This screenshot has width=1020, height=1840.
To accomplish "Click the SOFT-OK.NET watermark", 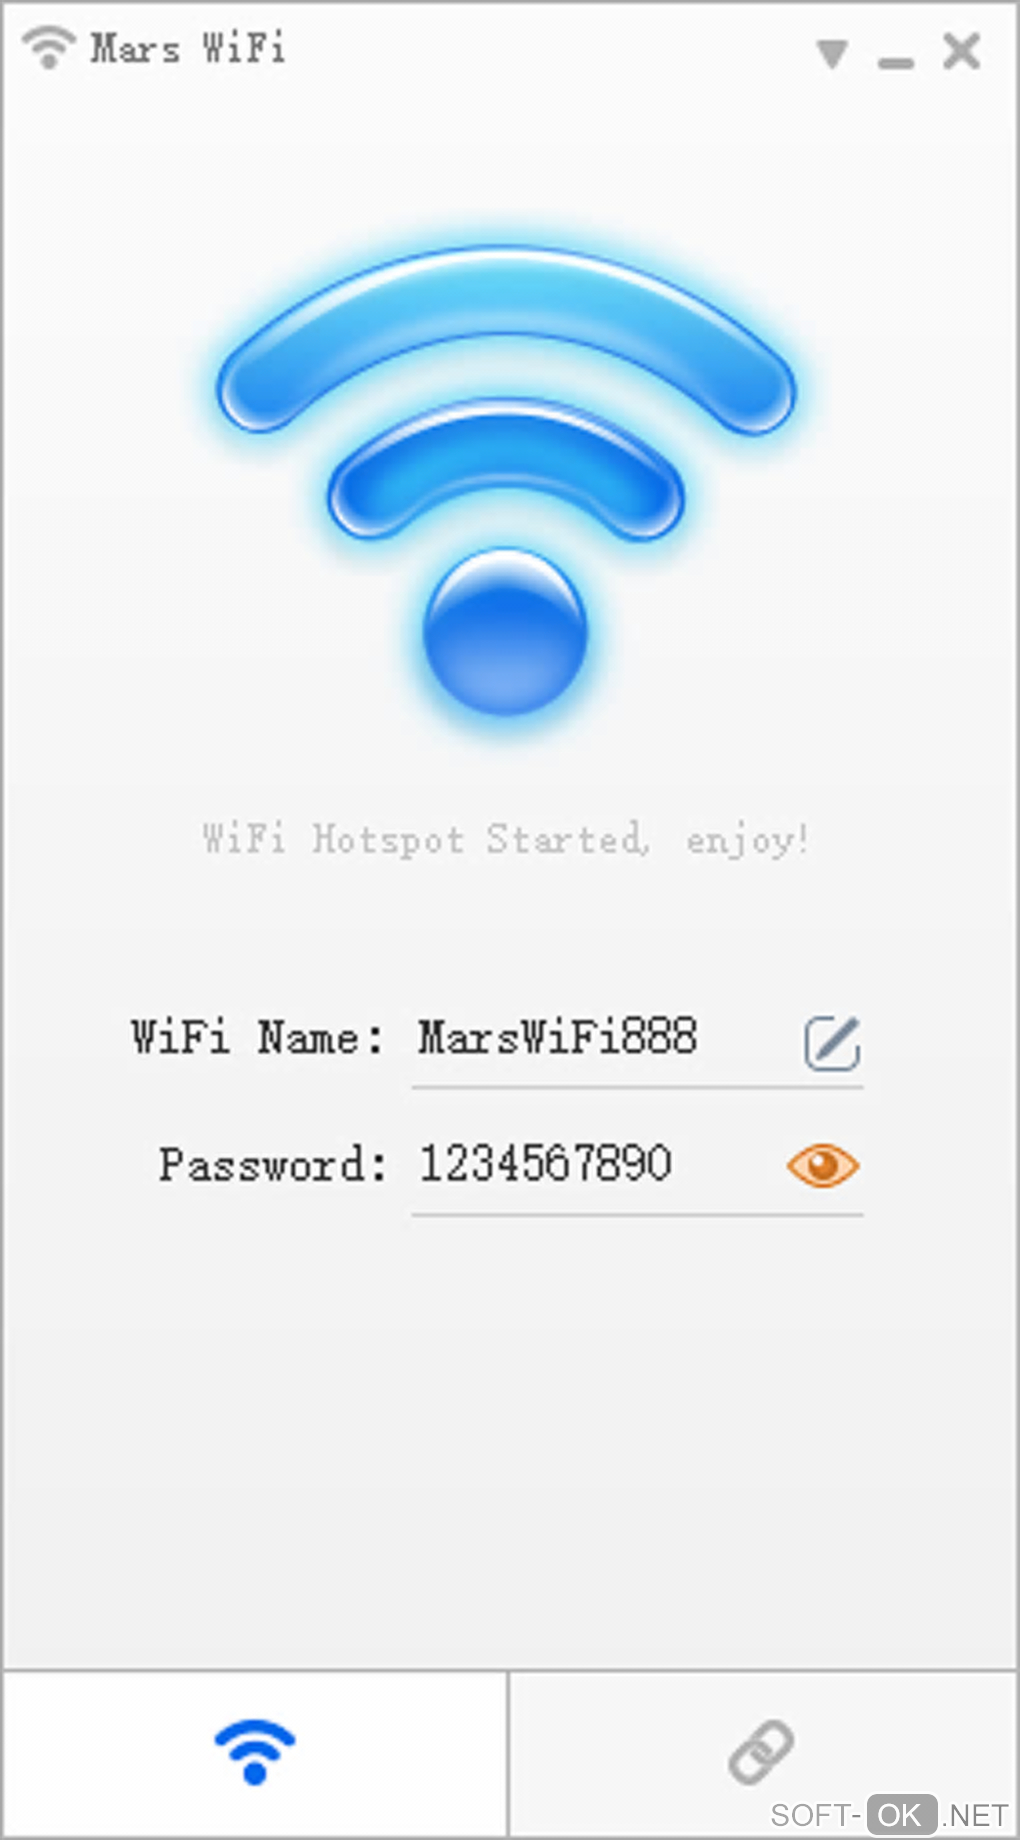I will [889, 1815].
